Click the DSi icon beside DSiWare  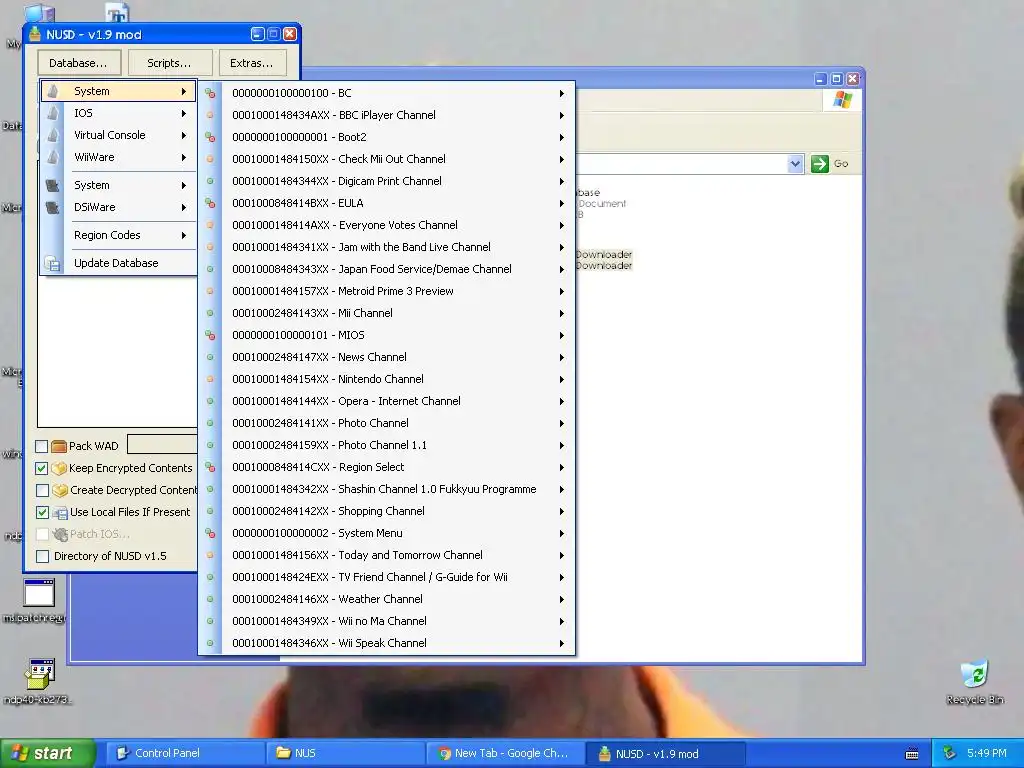(53, 208)
